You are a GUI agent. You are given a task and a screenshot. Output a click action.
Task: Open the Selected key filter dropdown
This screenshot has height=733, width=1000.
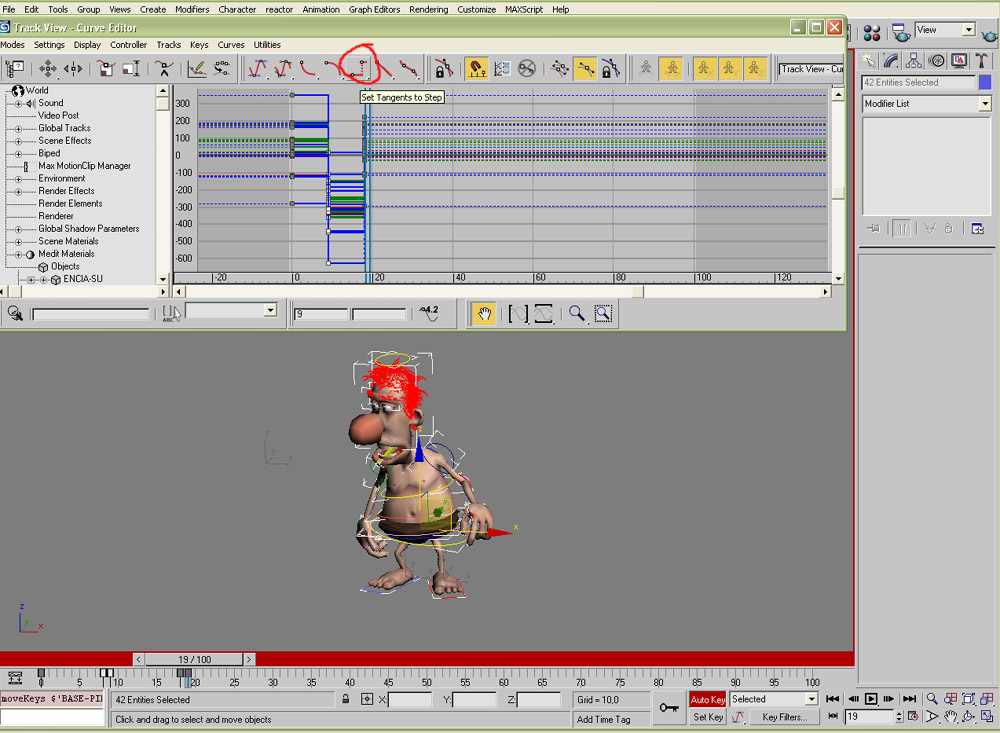pos(774,699)
